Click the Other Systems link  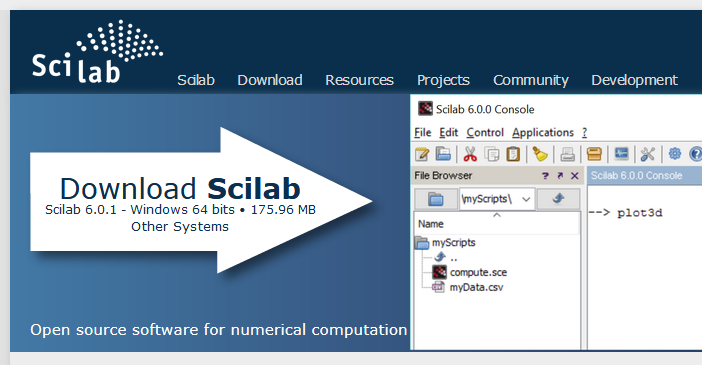pos(180,227)
